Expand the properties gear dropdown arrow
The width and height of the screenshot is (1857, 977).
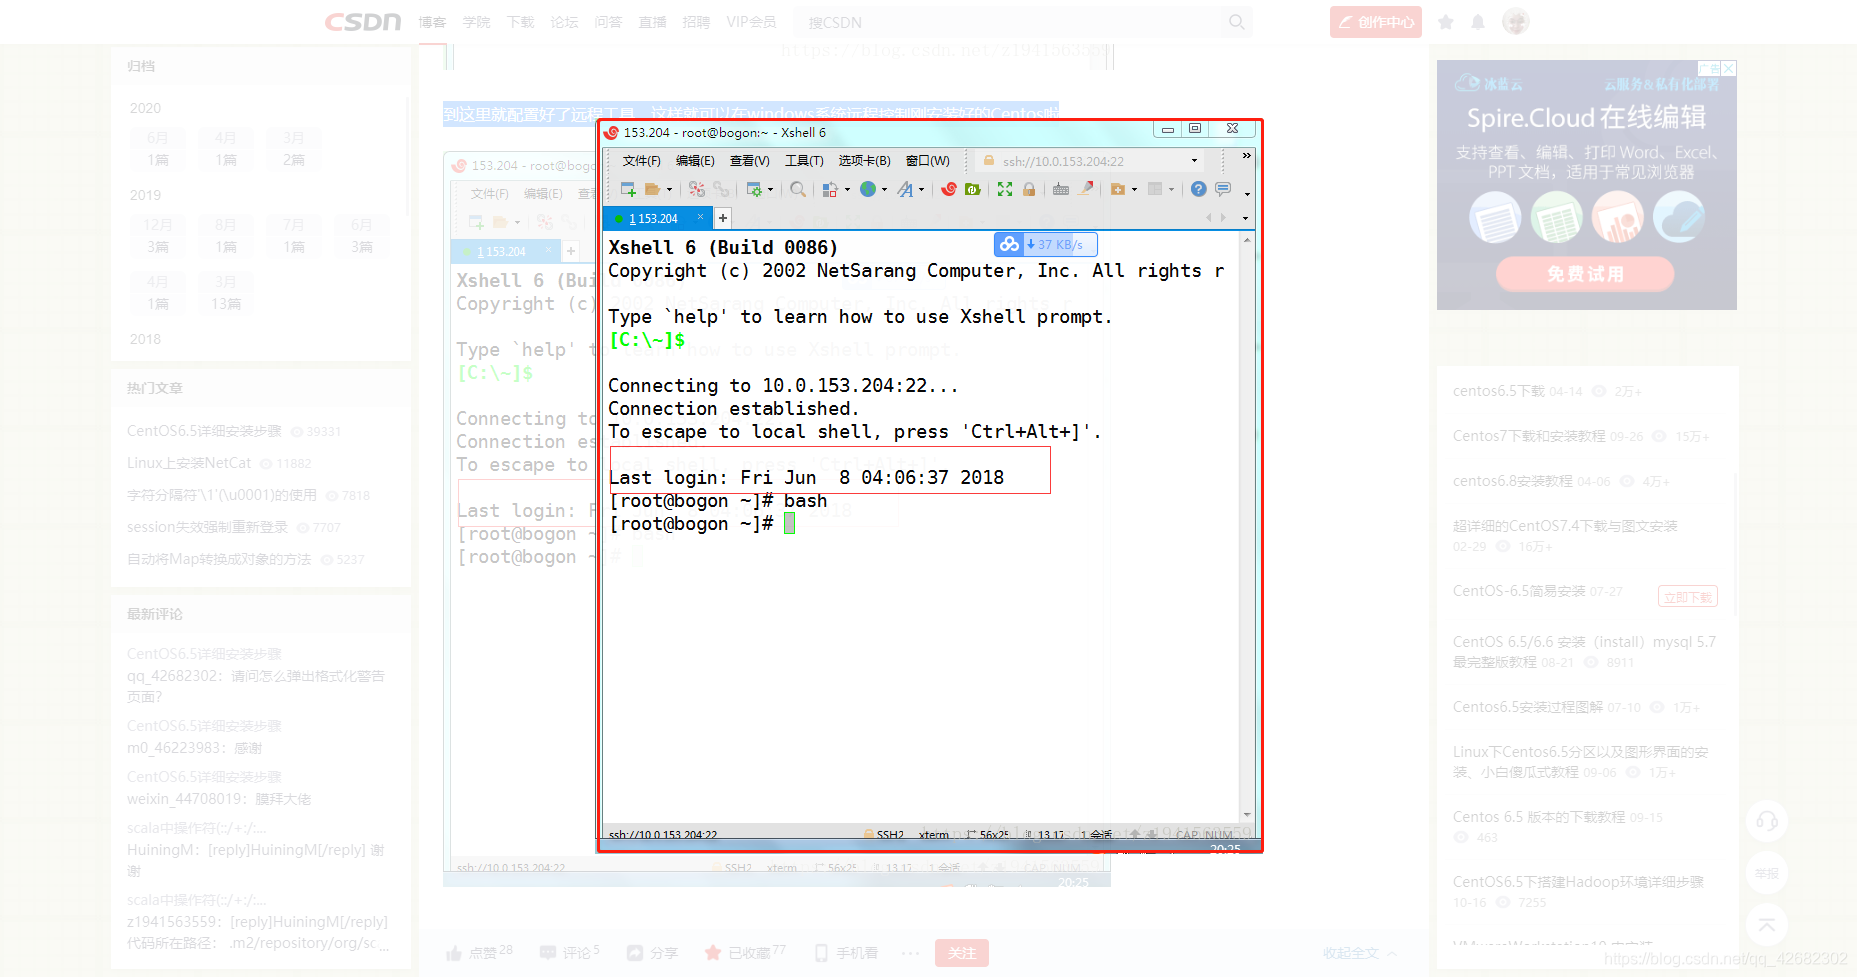pos(770,190)
